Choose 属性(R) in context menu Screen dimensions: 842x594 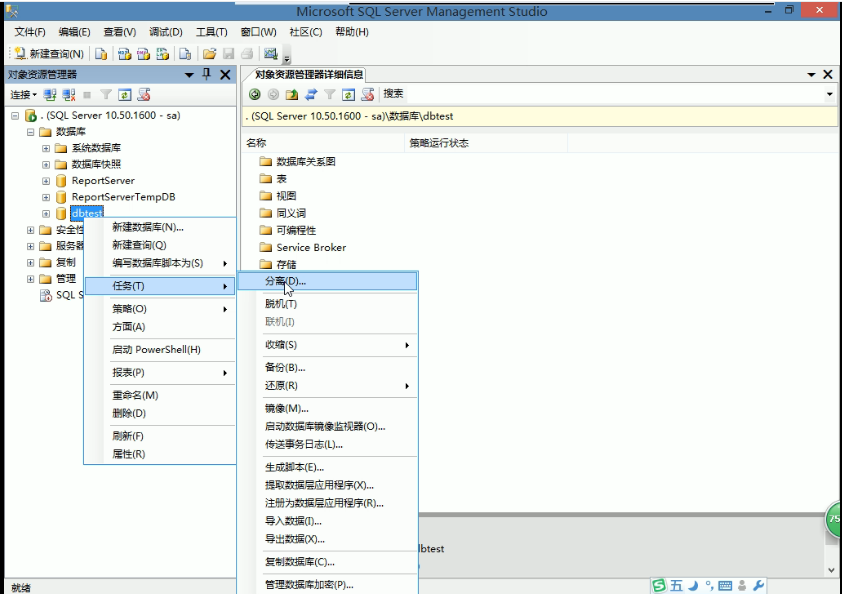[x=160, y=454]
